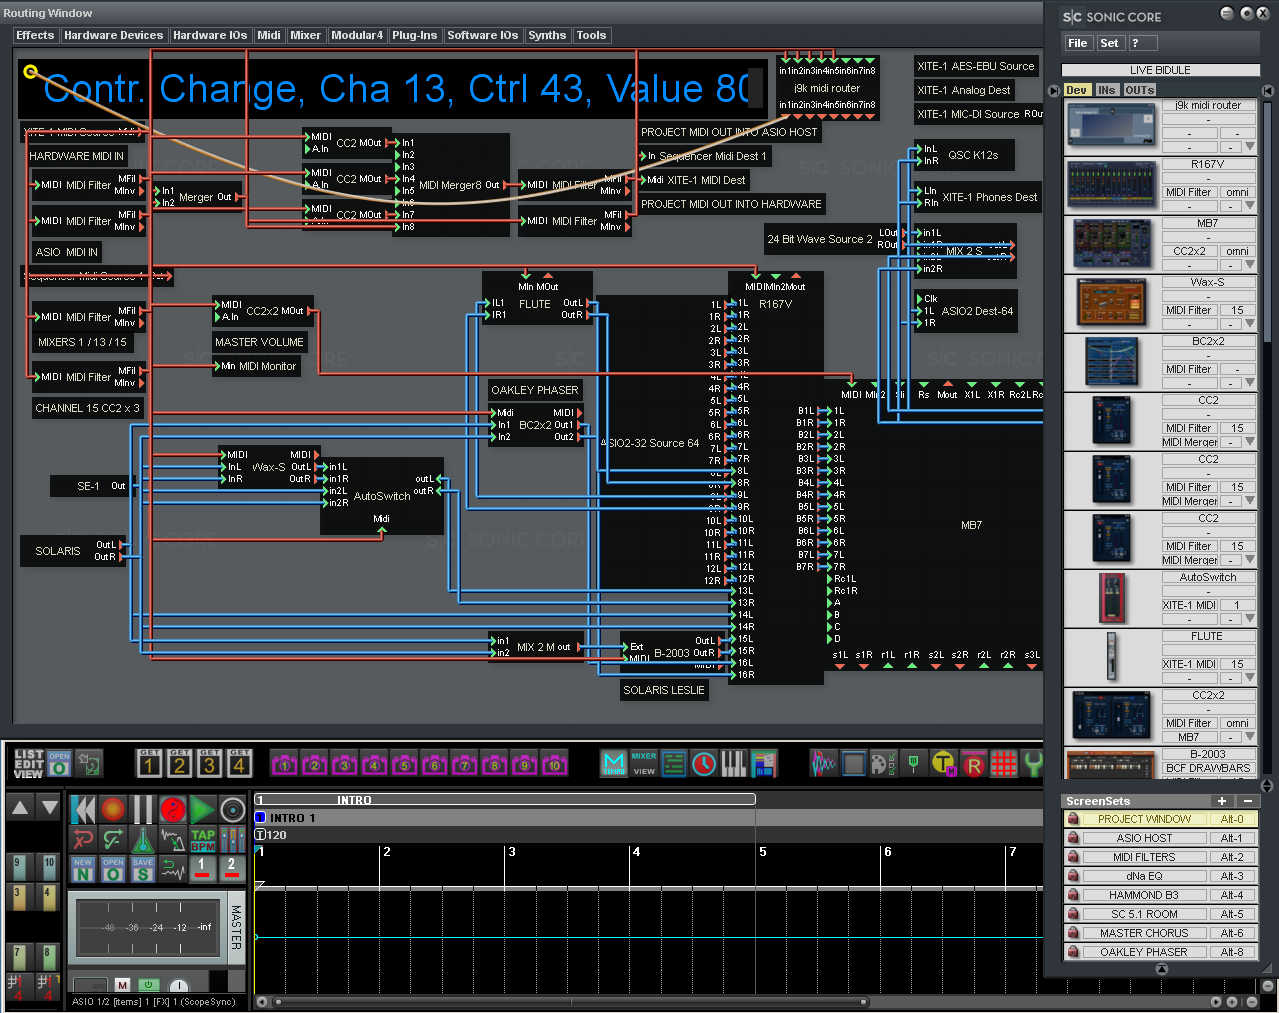
Task: Click the red R icon in toolbar
Action: [973, 765]
